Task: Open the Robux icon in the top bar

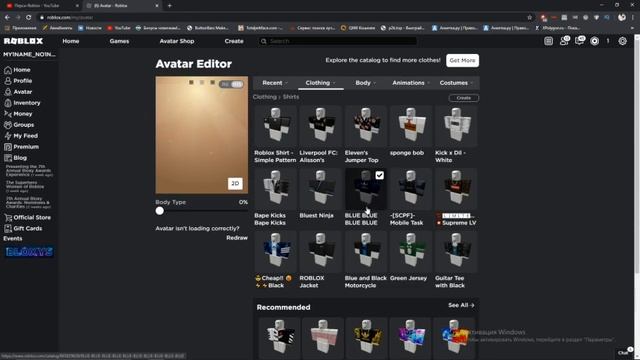Action: 595,41
